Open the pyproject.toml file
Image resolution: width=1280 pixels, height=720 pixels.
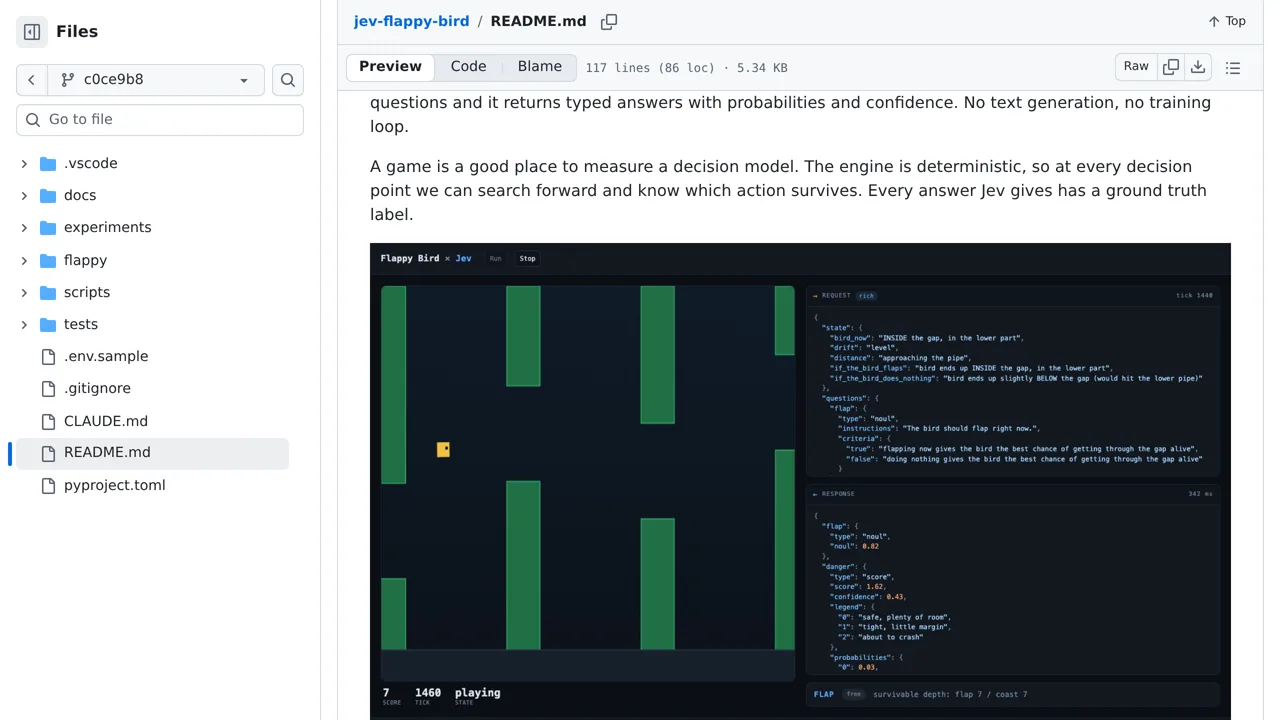114,485
